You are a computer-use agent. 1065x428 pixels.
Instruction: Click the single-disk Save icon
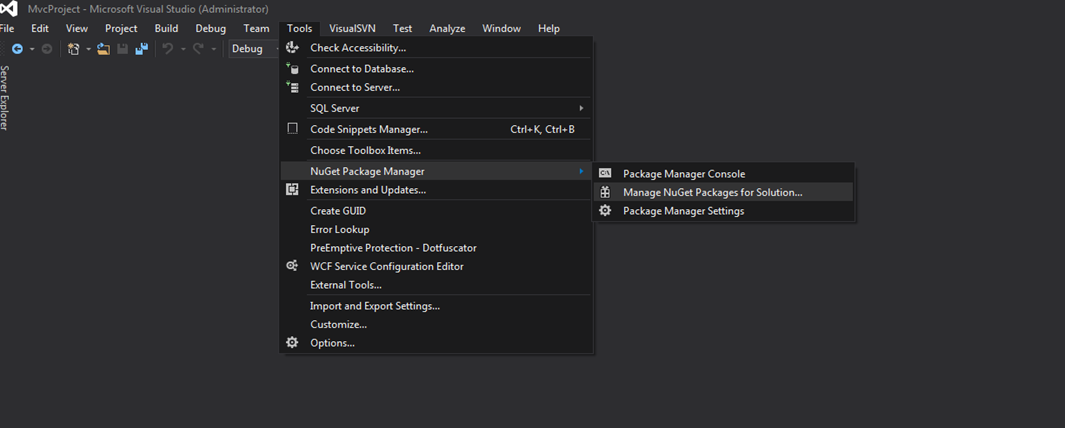(123, 49)
